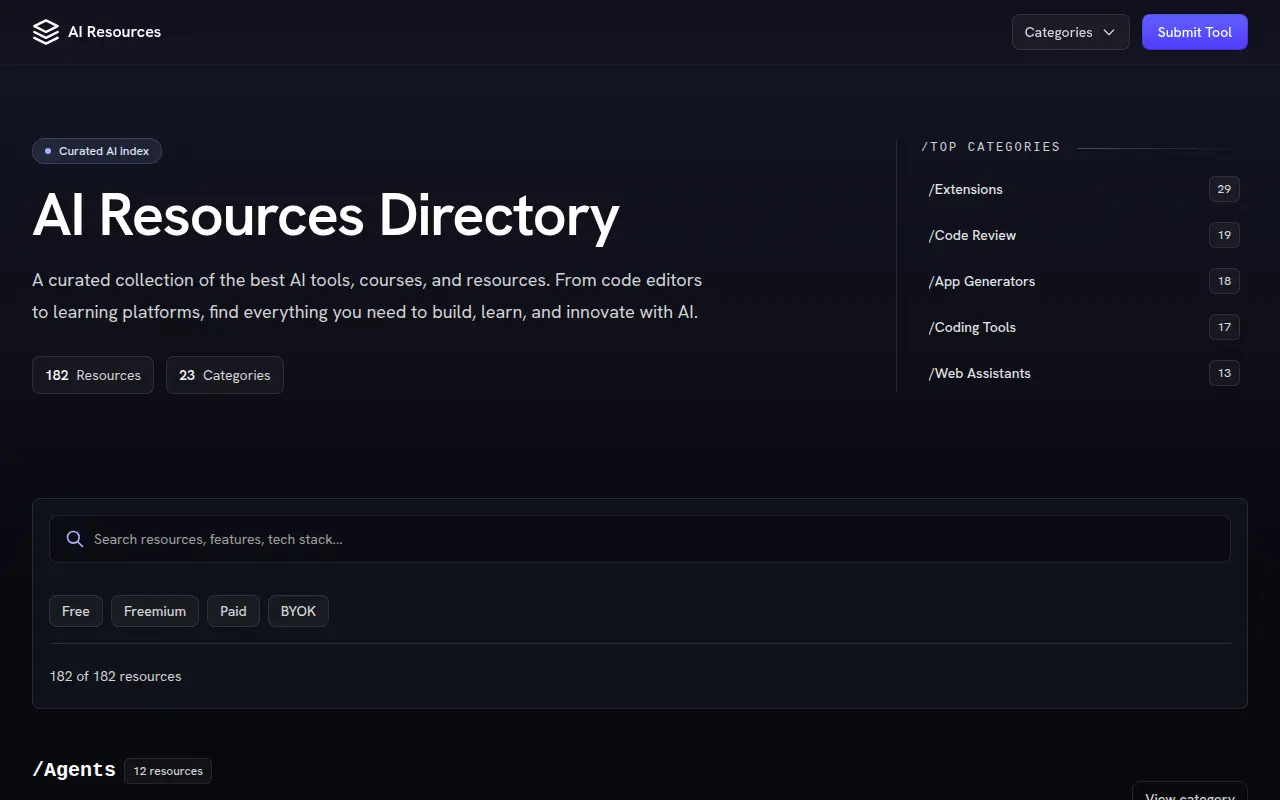Open the Categories dropdown
This screenshot has width=1280, height=800.
pyautogui.click(x=1070, y=32)
